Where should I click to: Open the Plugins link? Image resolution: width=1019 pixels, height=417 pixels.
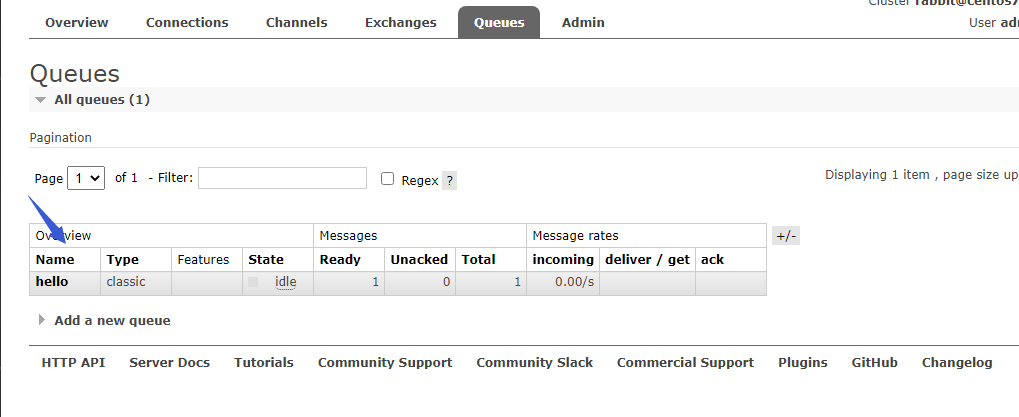click(x=803, y=363)
